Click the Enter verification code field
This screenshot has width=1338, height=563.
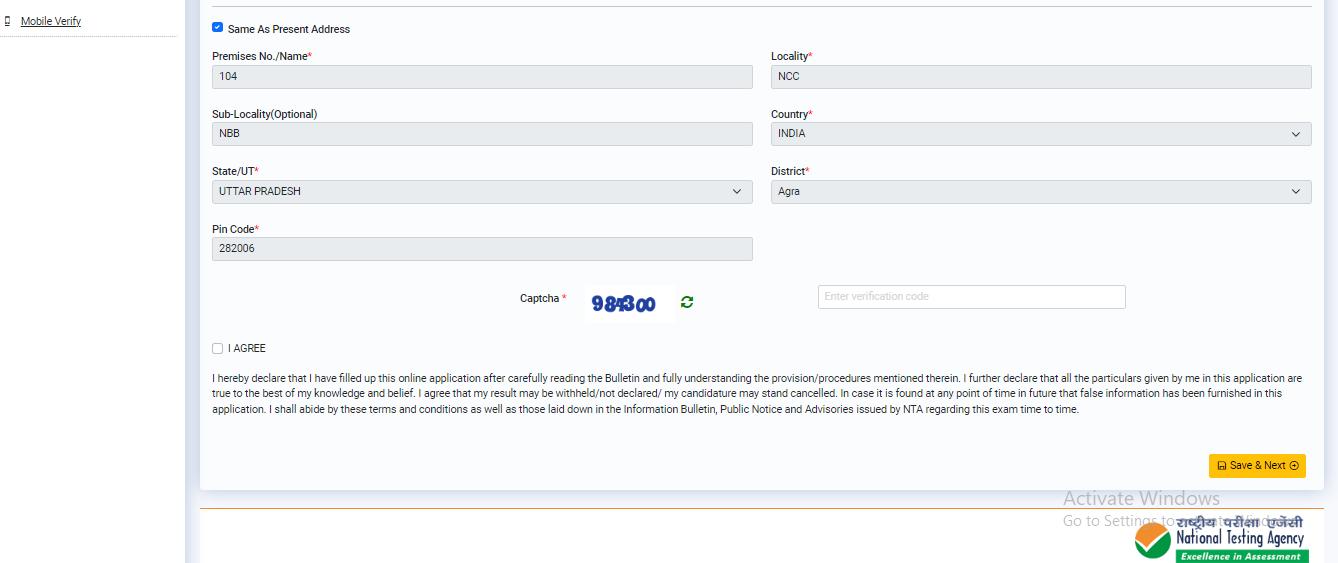(971, 297)
